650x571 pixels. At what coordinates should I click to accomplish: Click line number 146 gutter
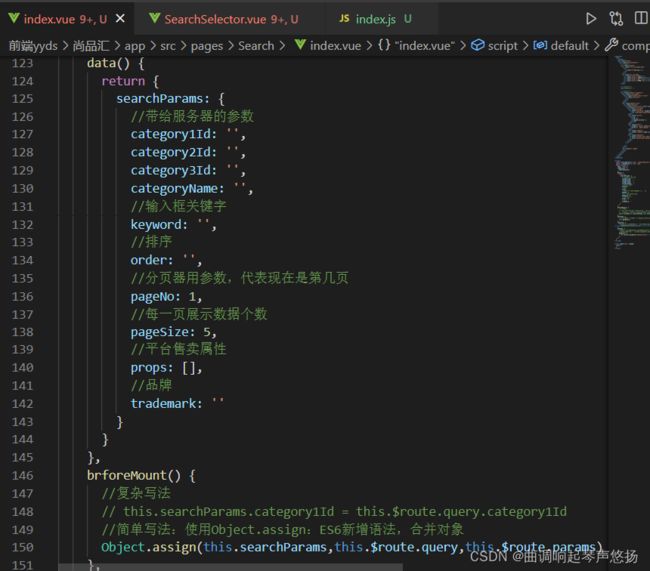pyautogui.click(x=22, y=475)
